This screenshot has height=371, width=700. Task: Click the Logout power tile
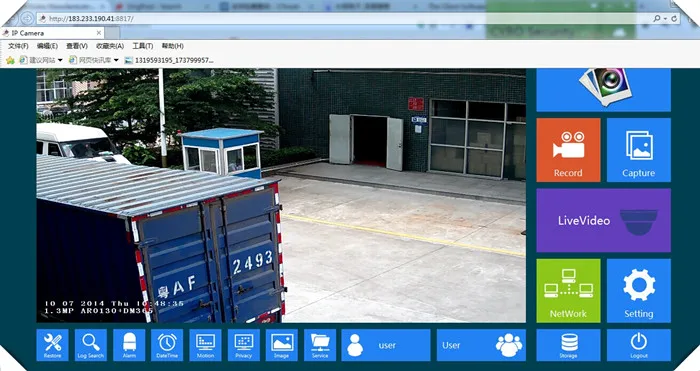coord(639,345)
